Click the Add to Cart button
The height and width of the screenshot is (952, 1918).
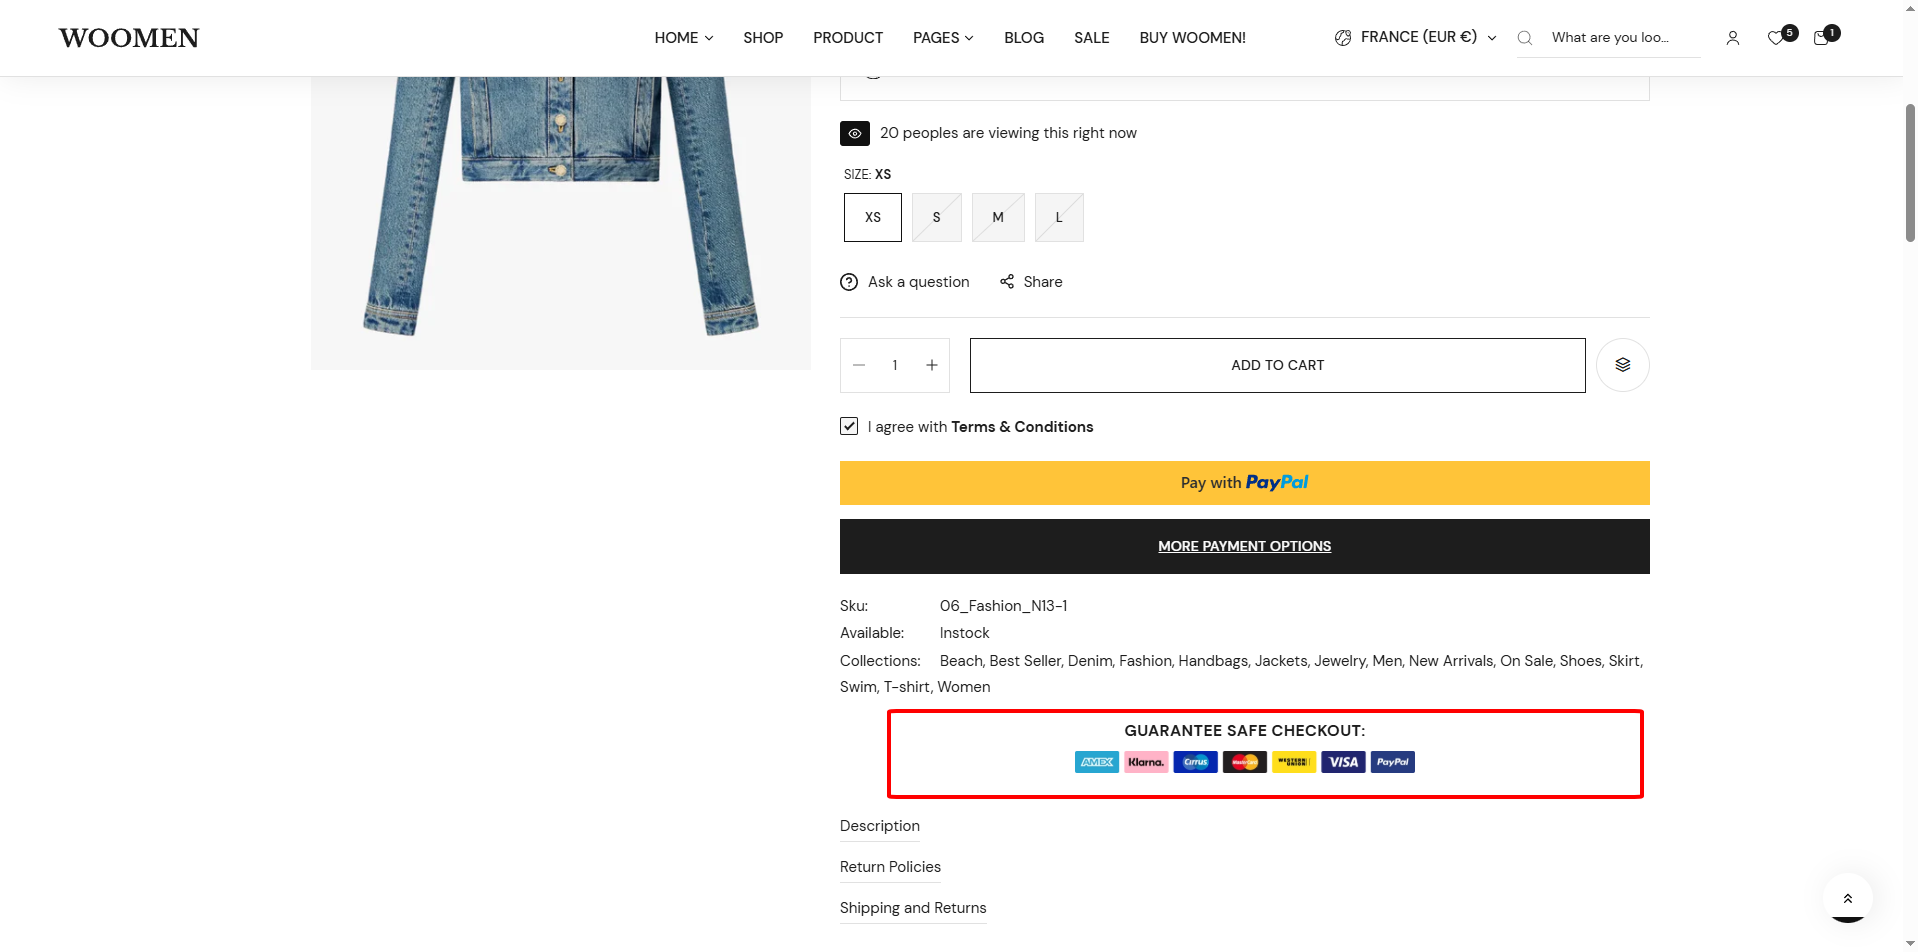tap(1277, 365)
